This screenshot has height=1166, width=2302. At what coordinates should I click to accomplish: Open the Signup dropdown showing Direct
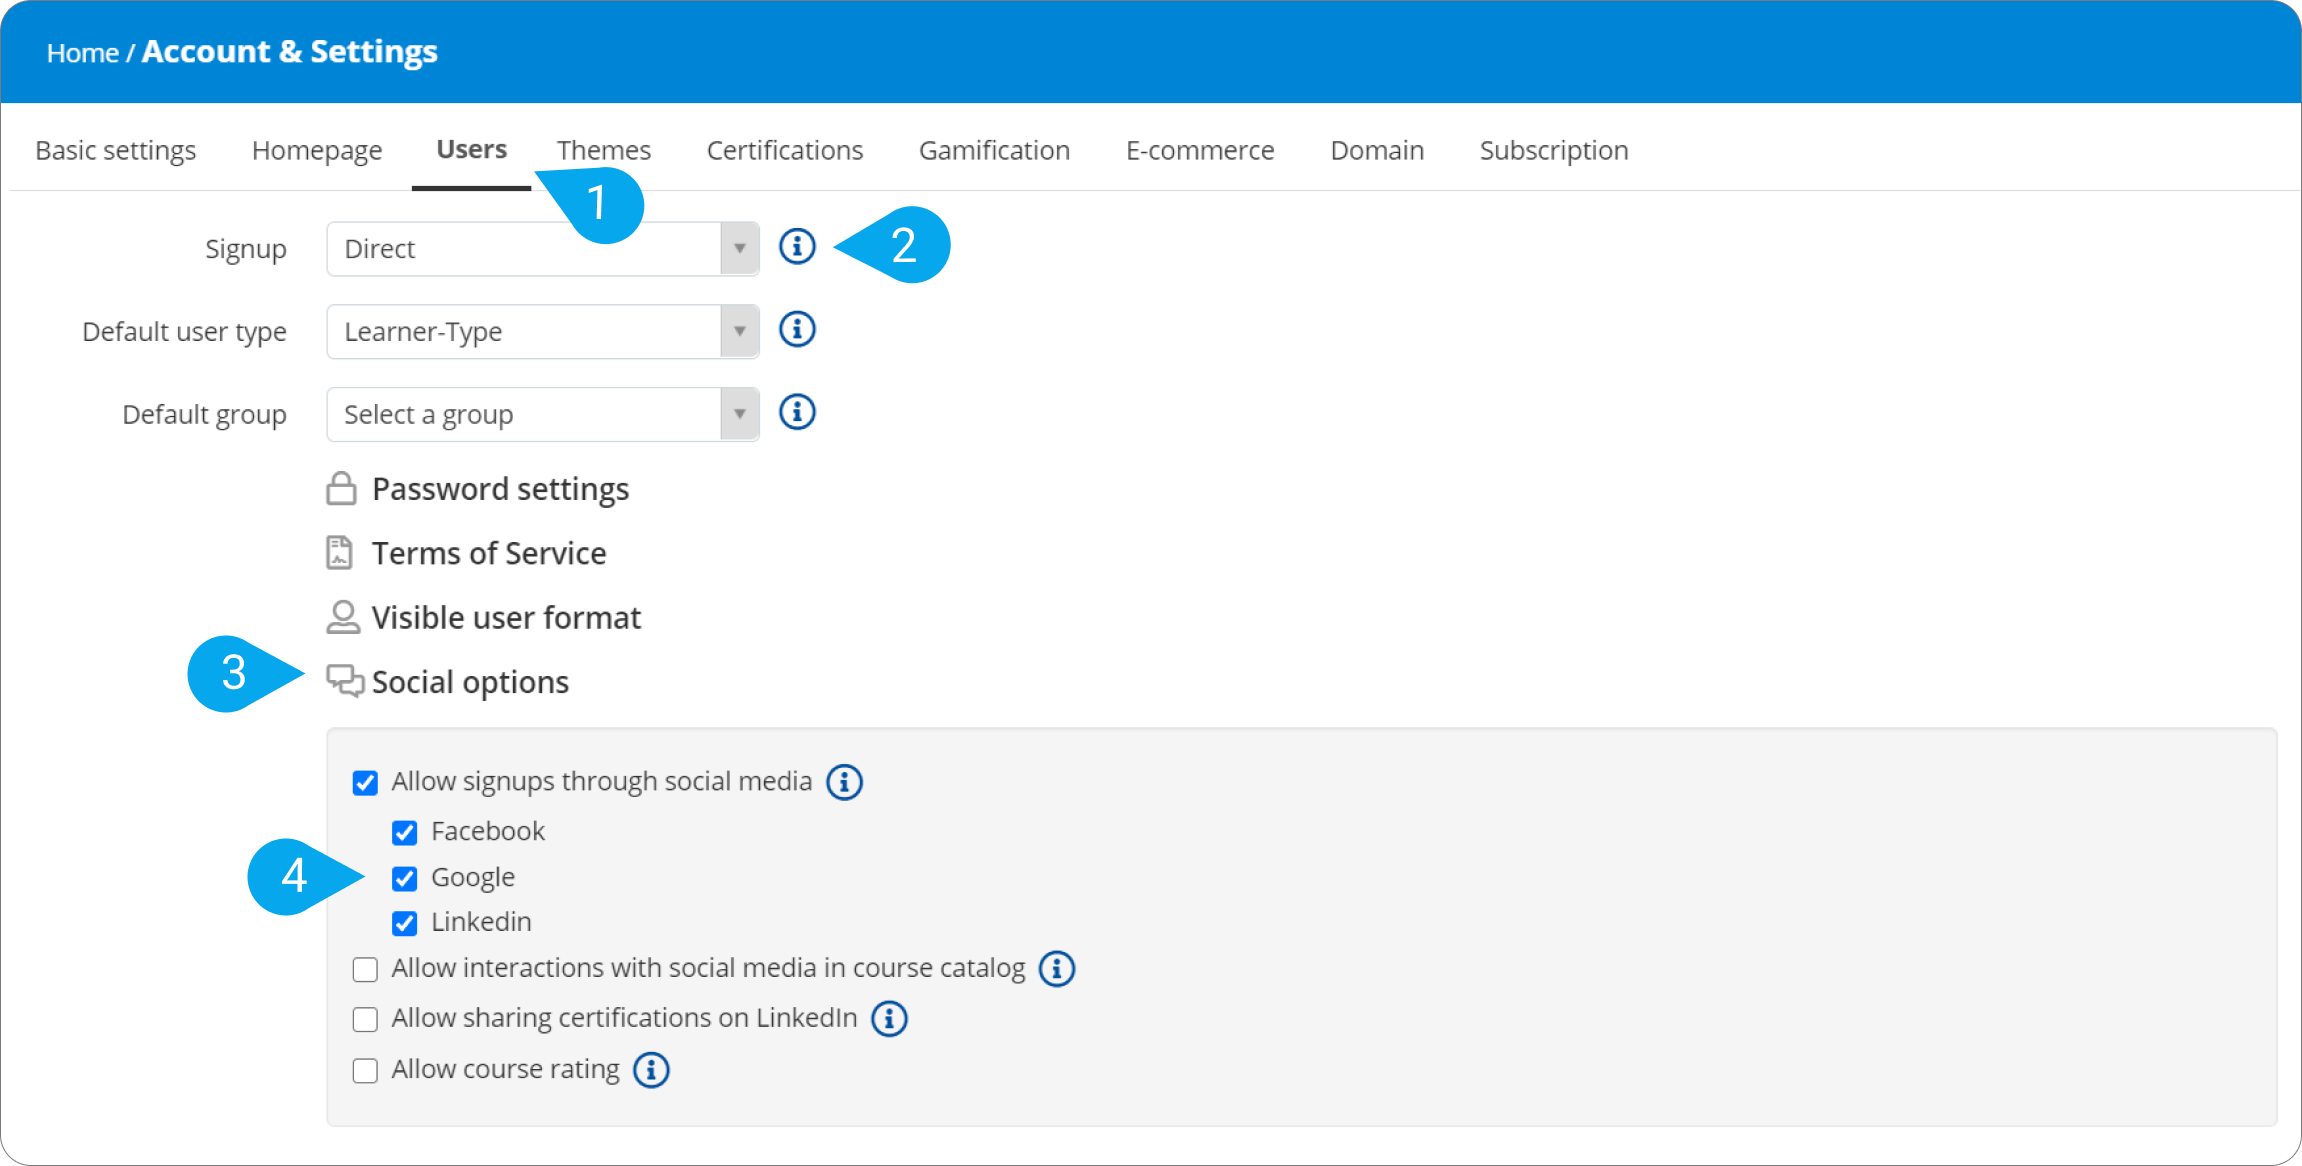click(x=542, y=249)
